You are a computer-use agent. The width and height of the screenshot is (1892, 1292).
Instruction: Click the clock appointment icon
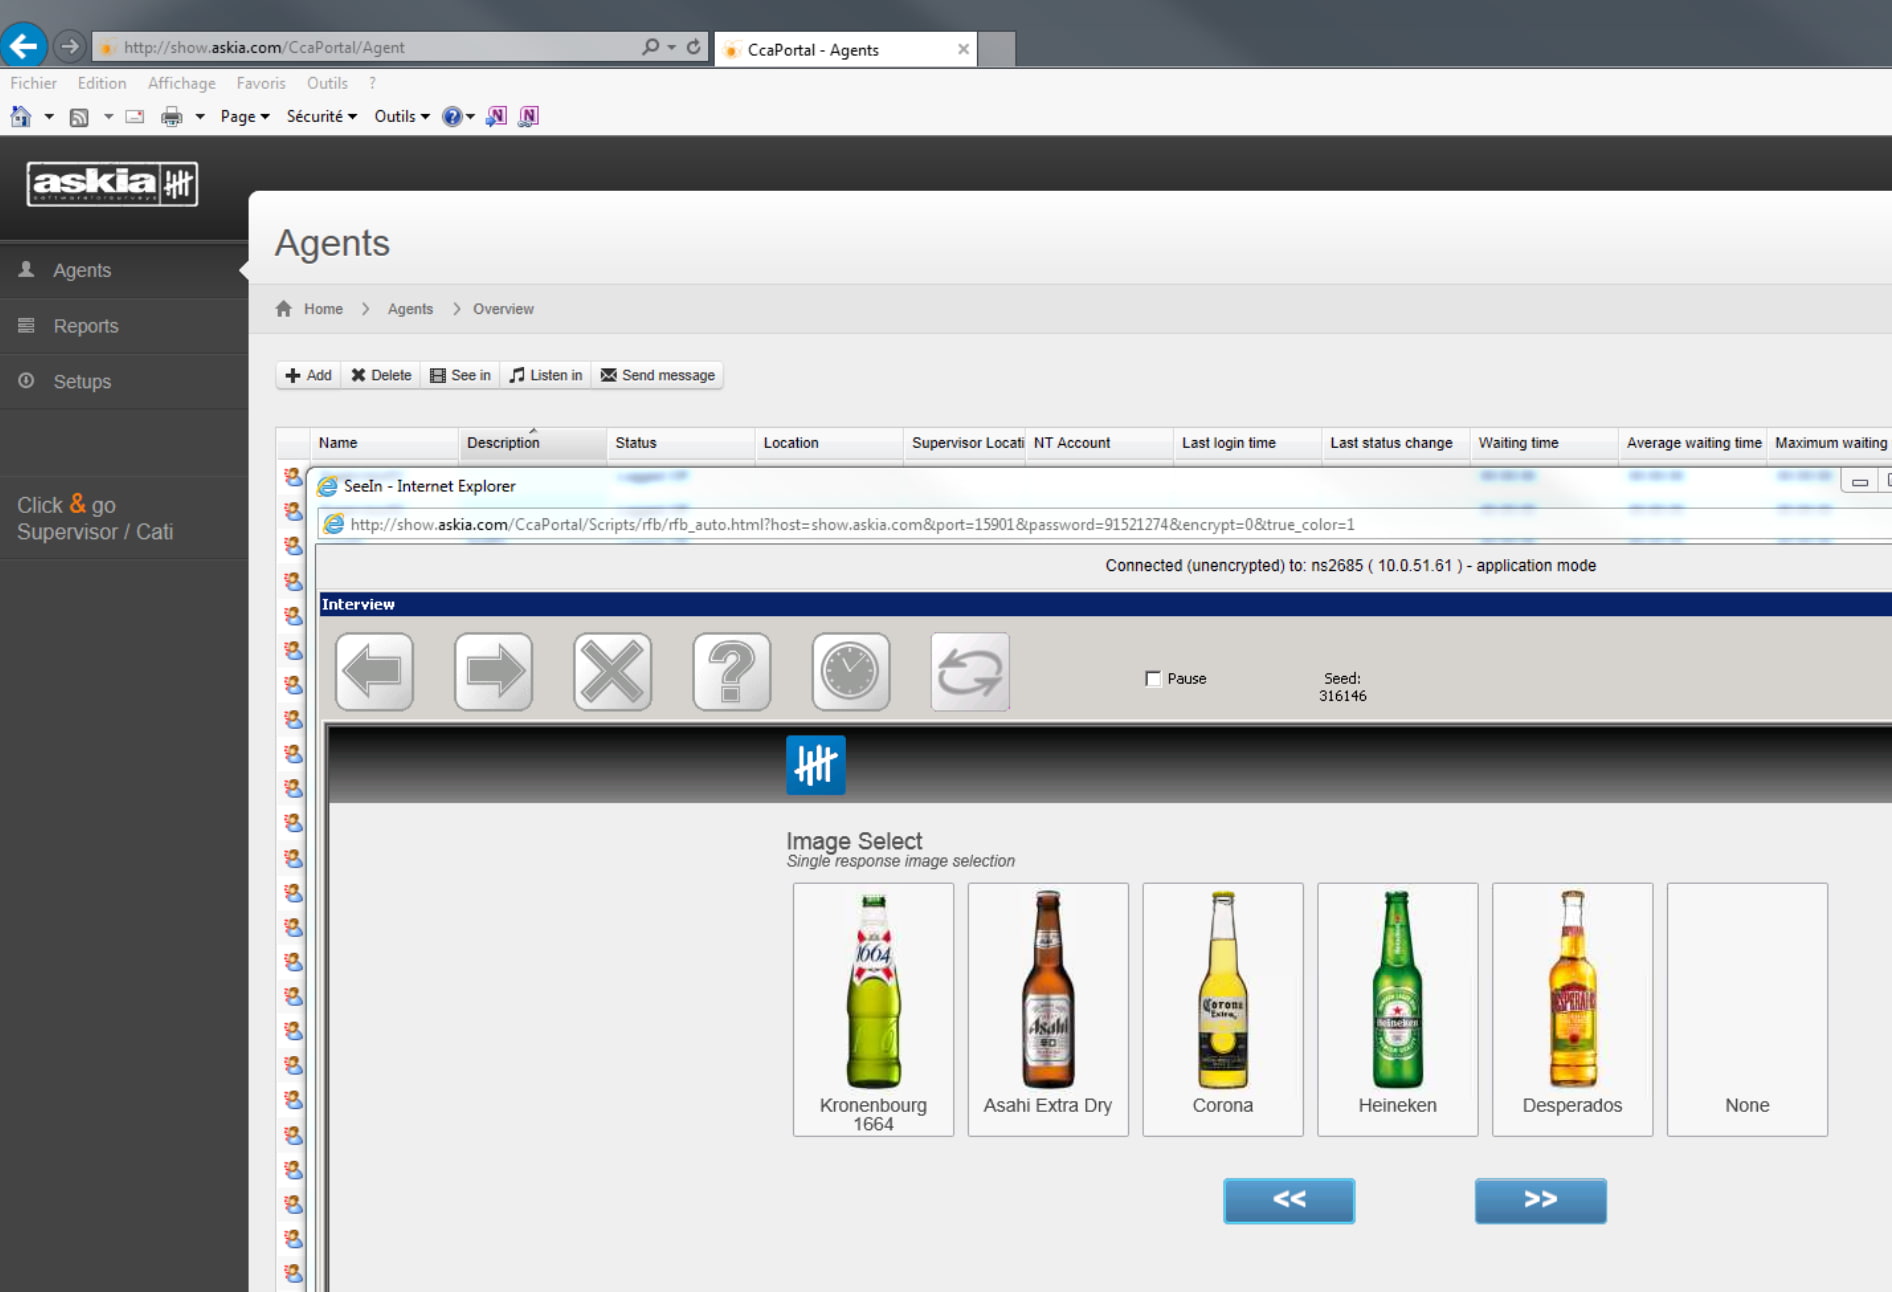[850, 671]
